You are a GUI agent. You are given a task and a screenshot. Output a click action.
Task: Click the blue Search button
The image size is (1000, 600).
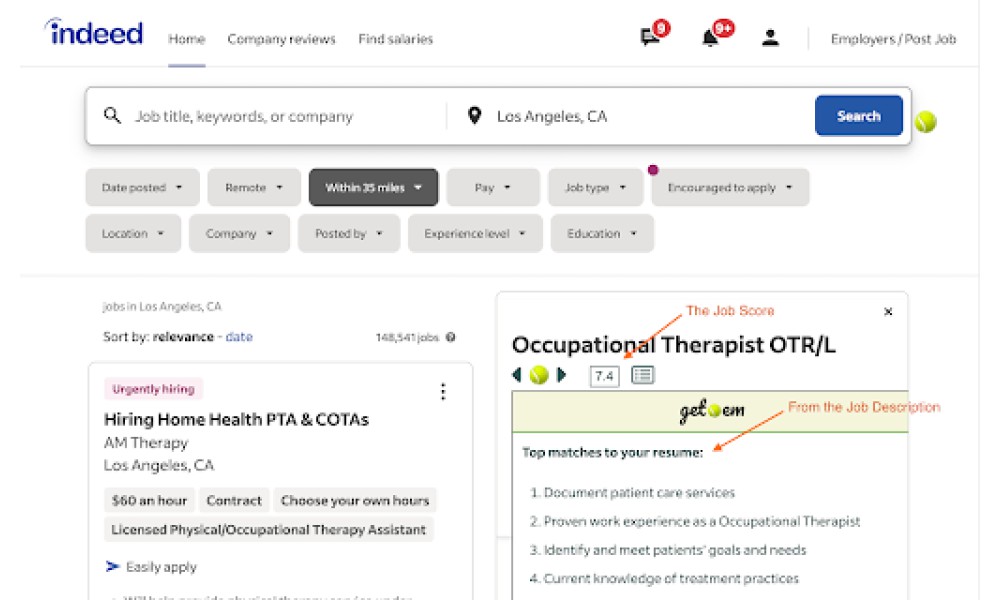click(858, 115)
